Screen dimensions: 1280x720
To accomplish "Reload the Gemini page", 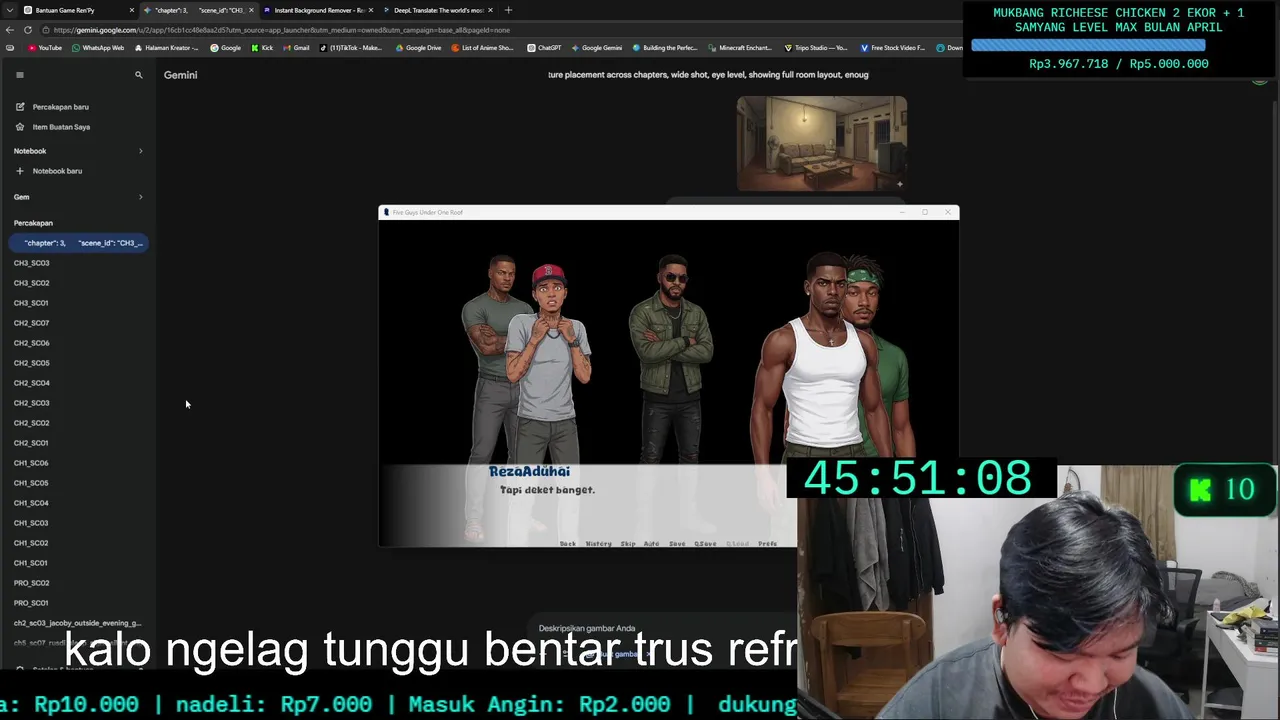I will point(28,30).
